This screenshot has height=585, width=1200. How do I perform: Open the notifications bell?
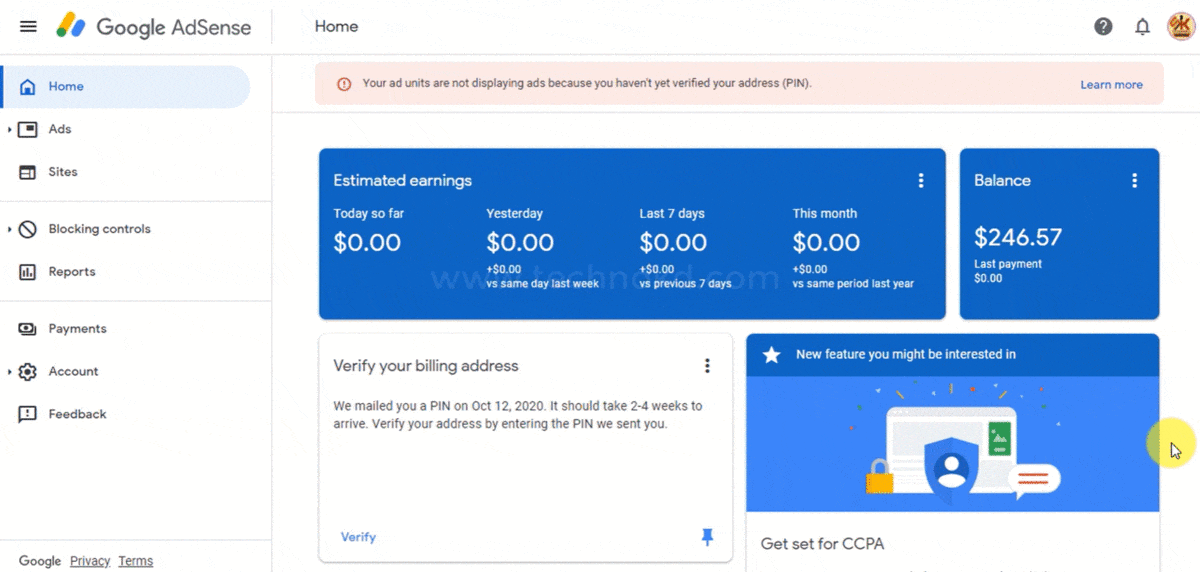coord(1142,27)
